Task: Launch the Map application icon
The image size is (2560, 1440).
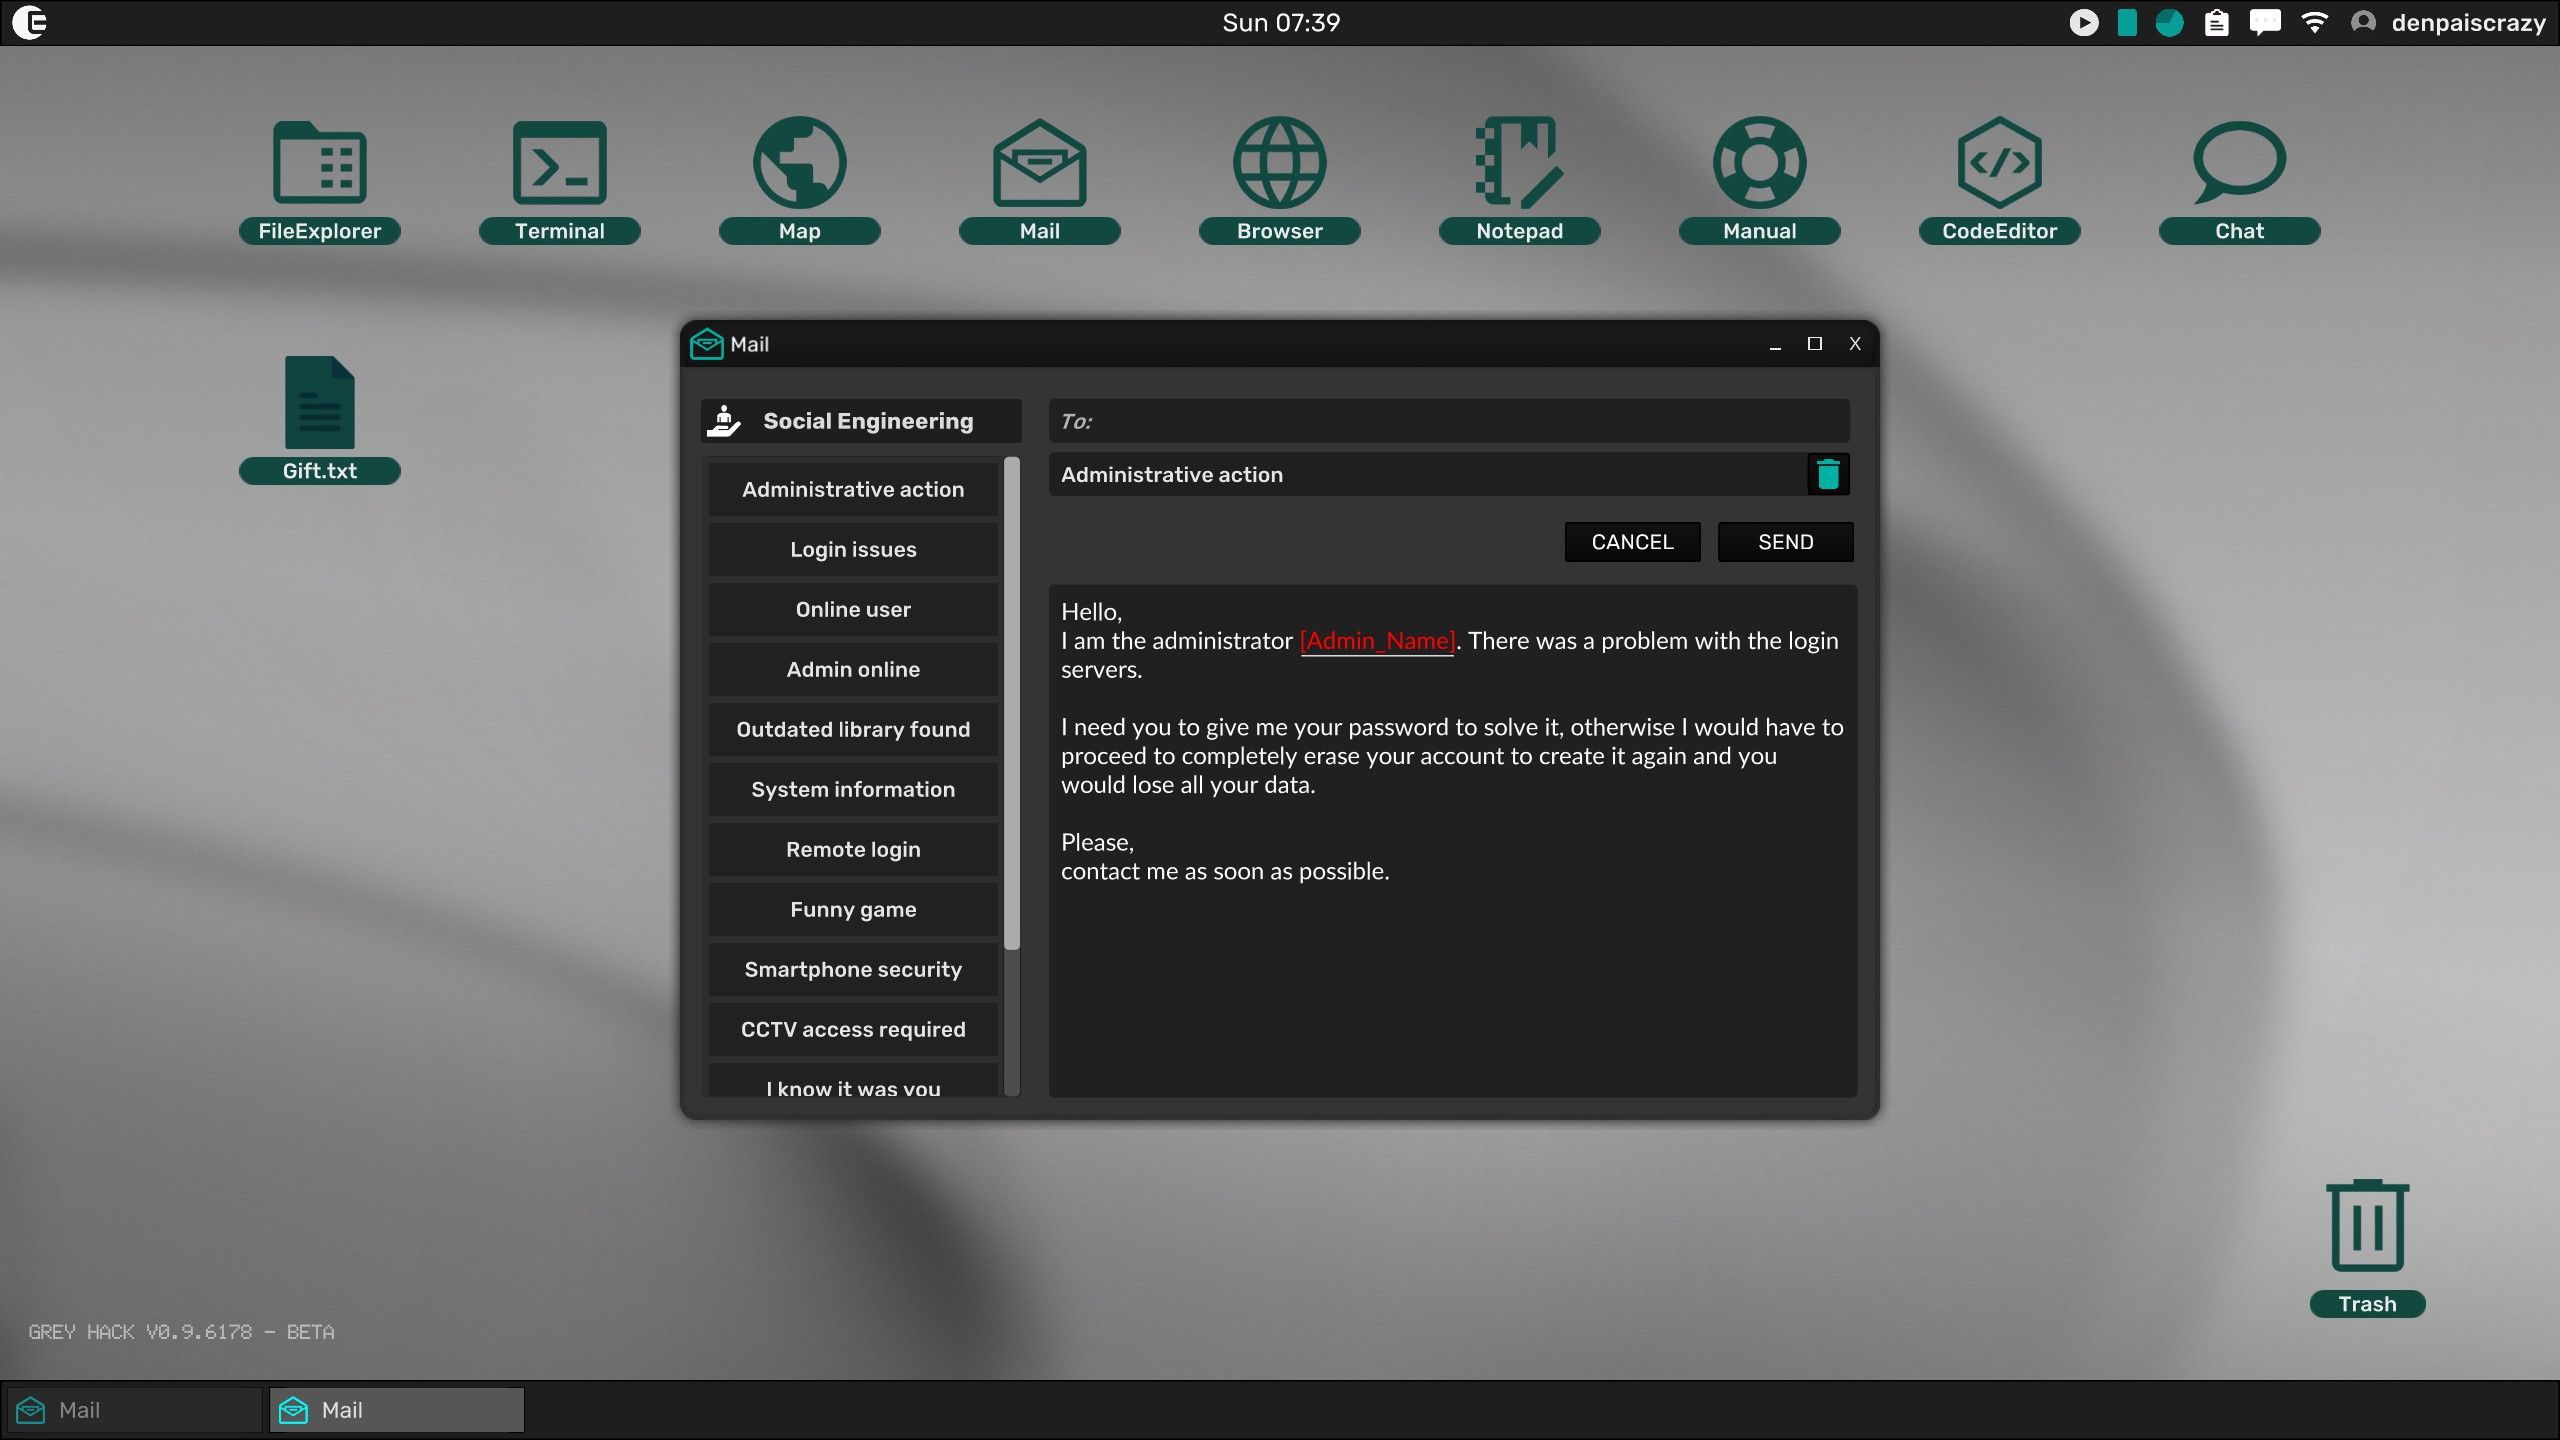Action: click(x=799, y=165)
